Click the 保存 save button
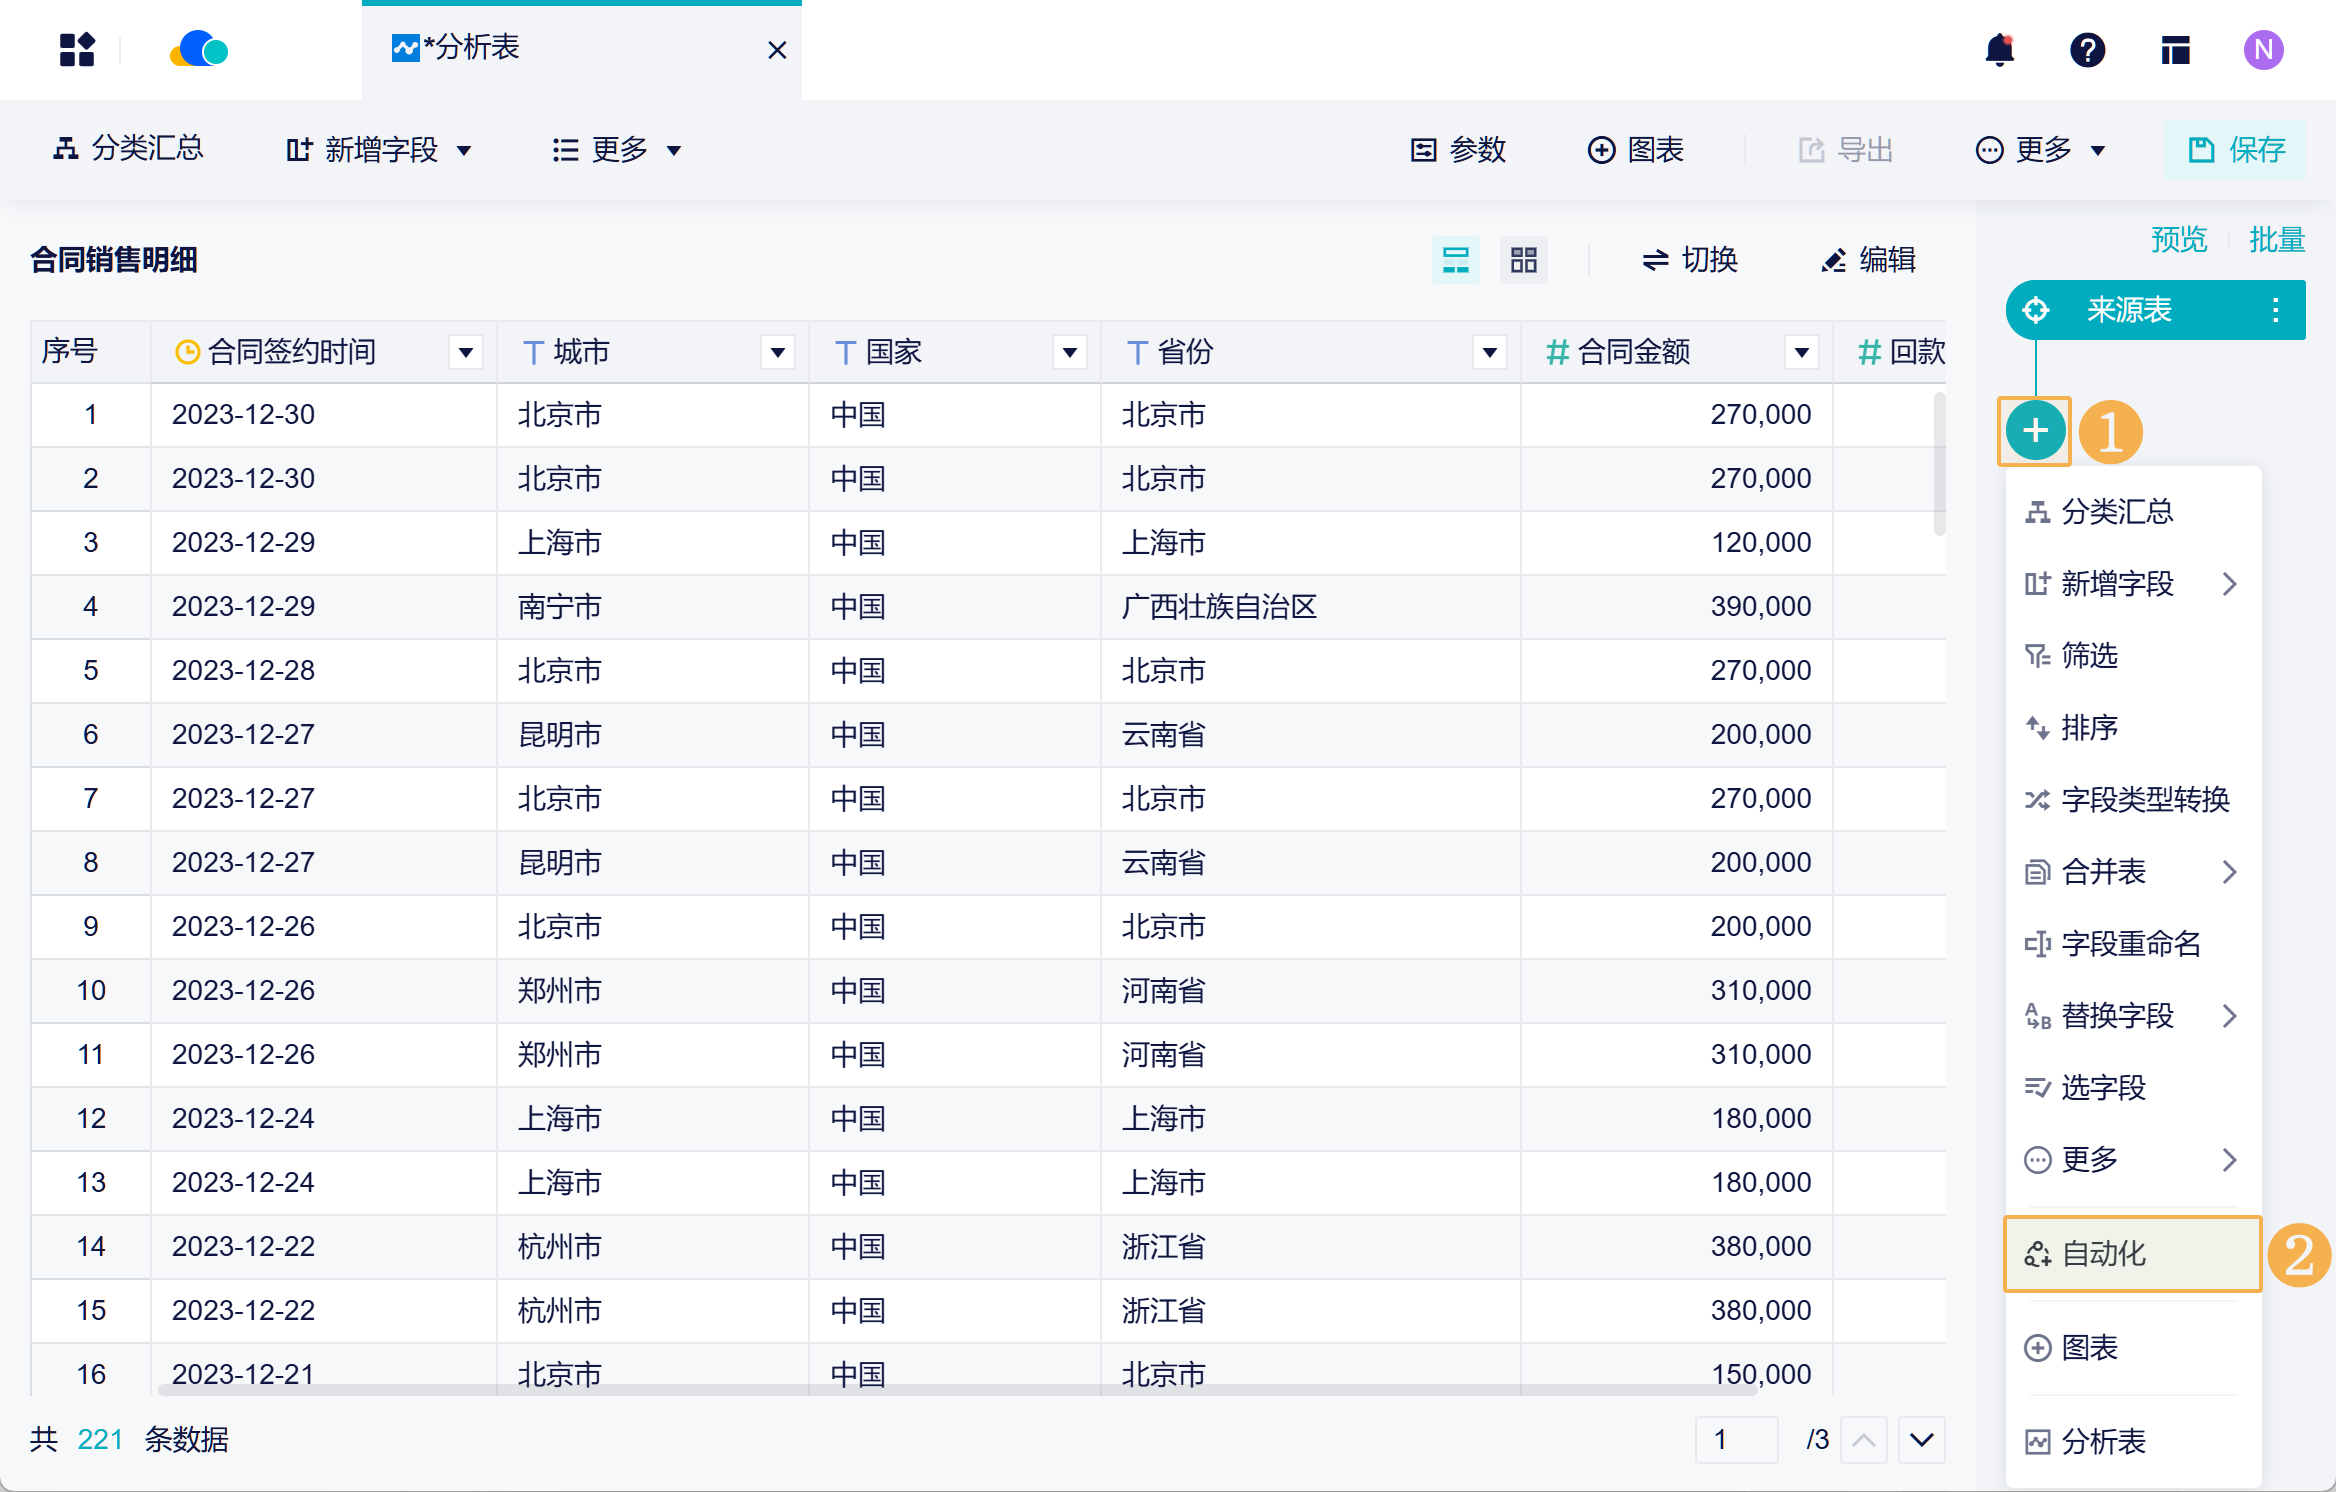The height and width of the screenshot is (1492, 2348). tap(2236, 150)
